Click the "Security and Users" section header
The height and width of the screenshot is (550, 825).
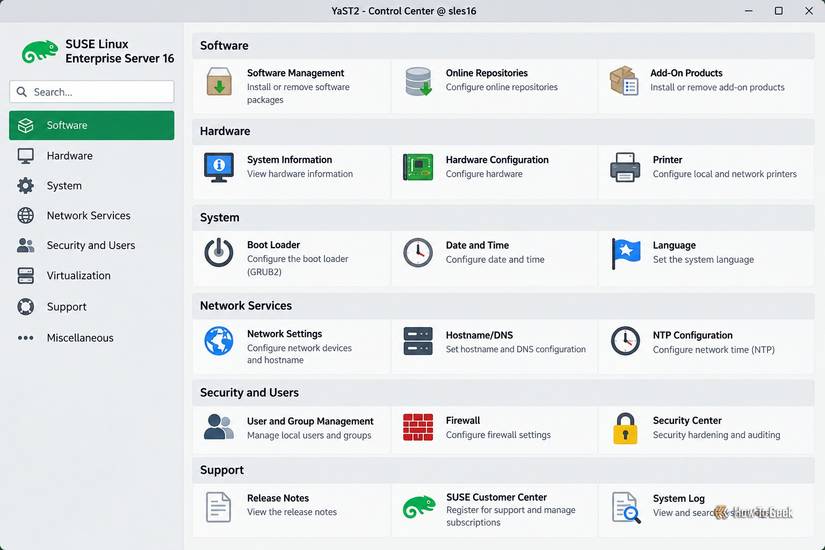coord(249,393)
